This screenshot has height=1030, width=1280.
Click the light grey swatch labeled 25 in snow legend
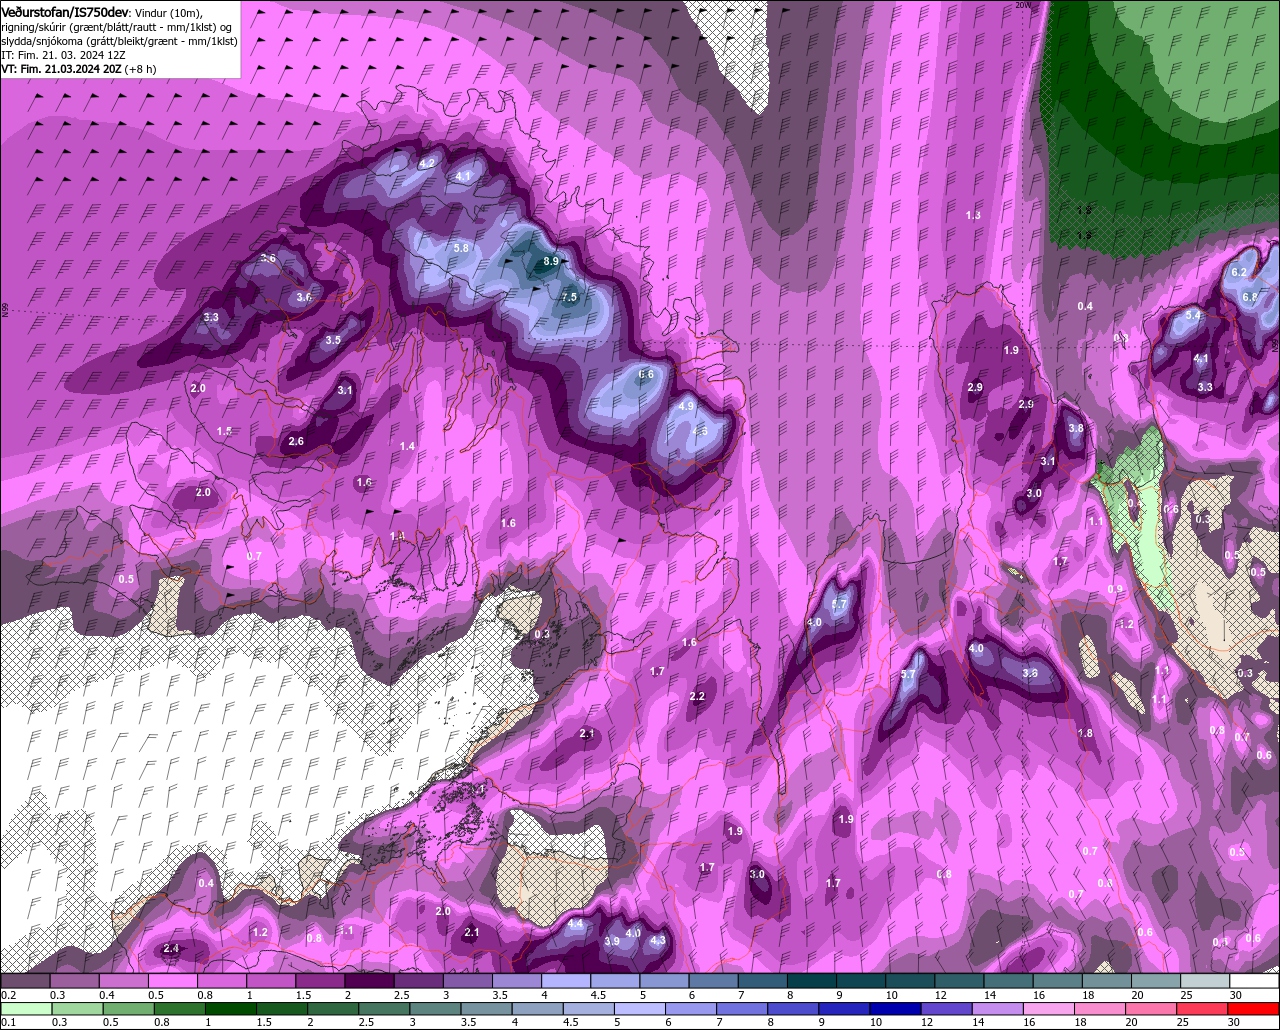1205,981
